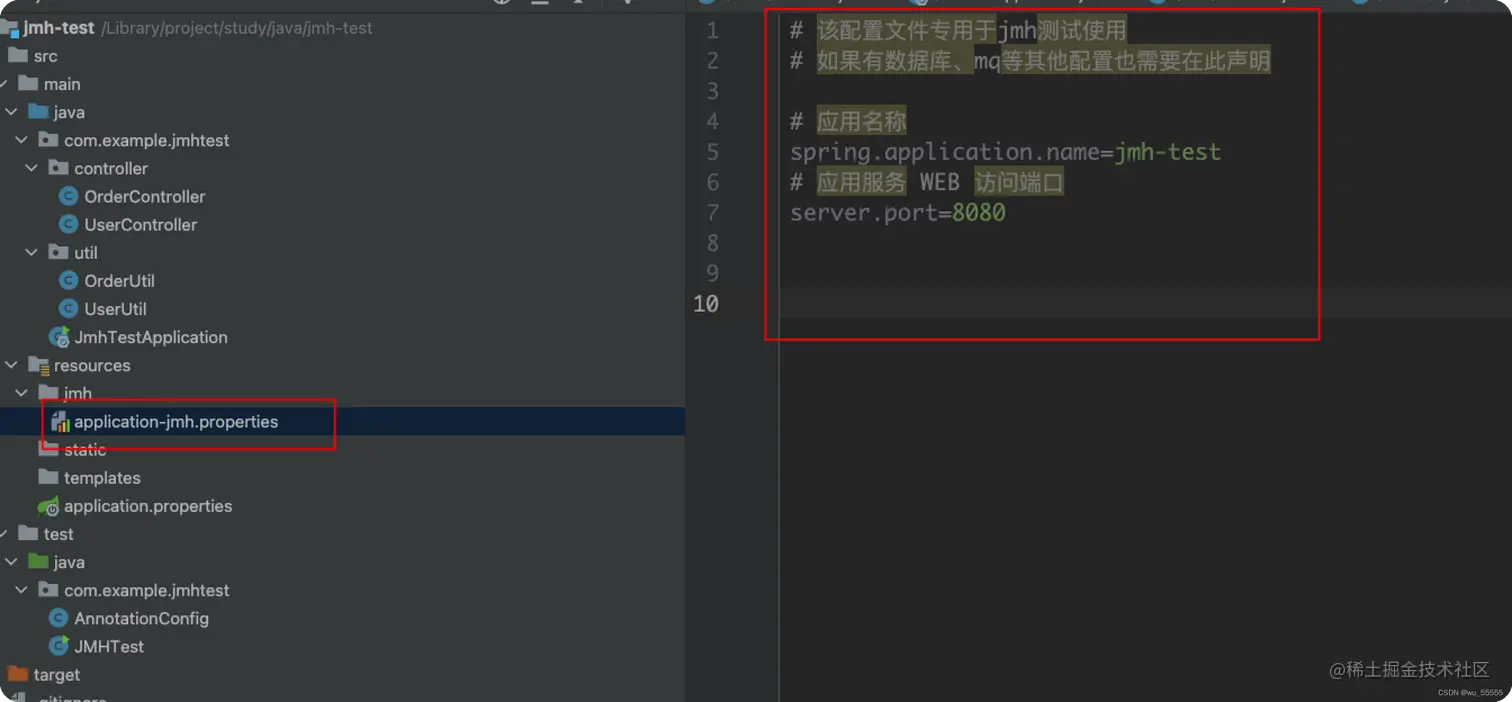This screenshot has width=1512, height=702.
Task: Click the application-jmh.properties file icon
Action: [60, 422]
